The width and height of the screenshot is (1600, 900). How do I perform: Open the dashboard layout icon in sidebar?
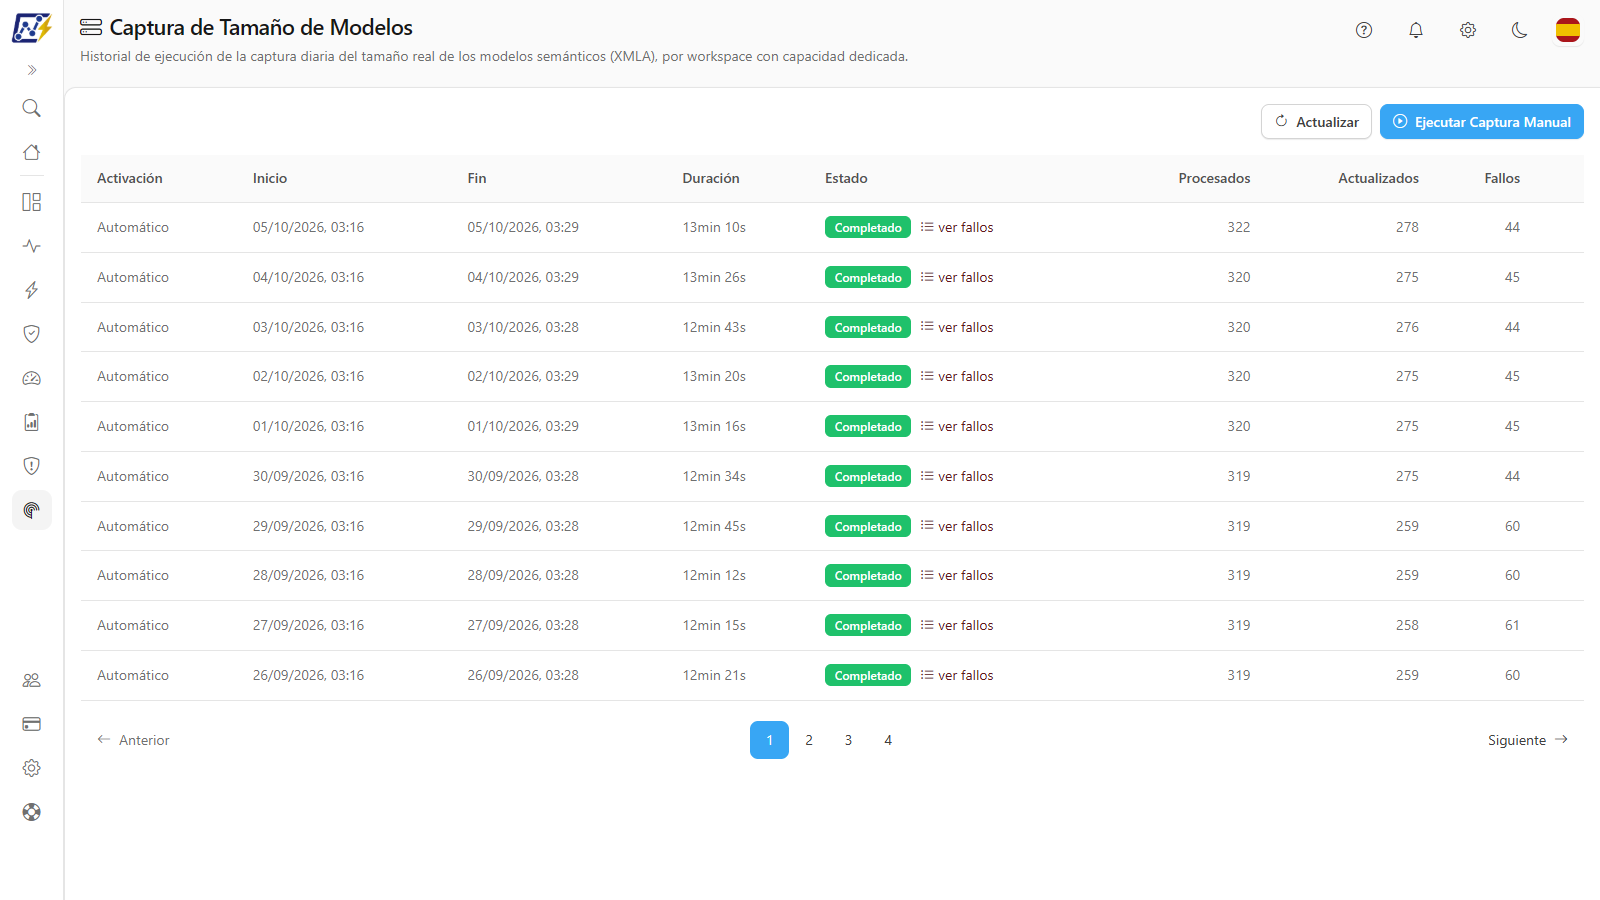tap(32, 202)
